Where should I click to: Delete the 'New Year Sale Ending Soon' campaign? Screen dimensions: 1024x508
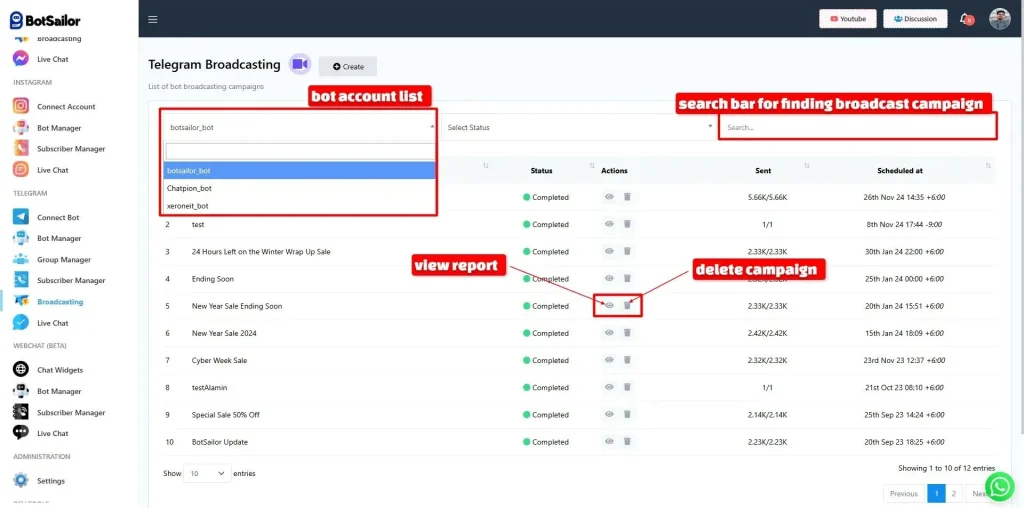click(x=627, y=306)
